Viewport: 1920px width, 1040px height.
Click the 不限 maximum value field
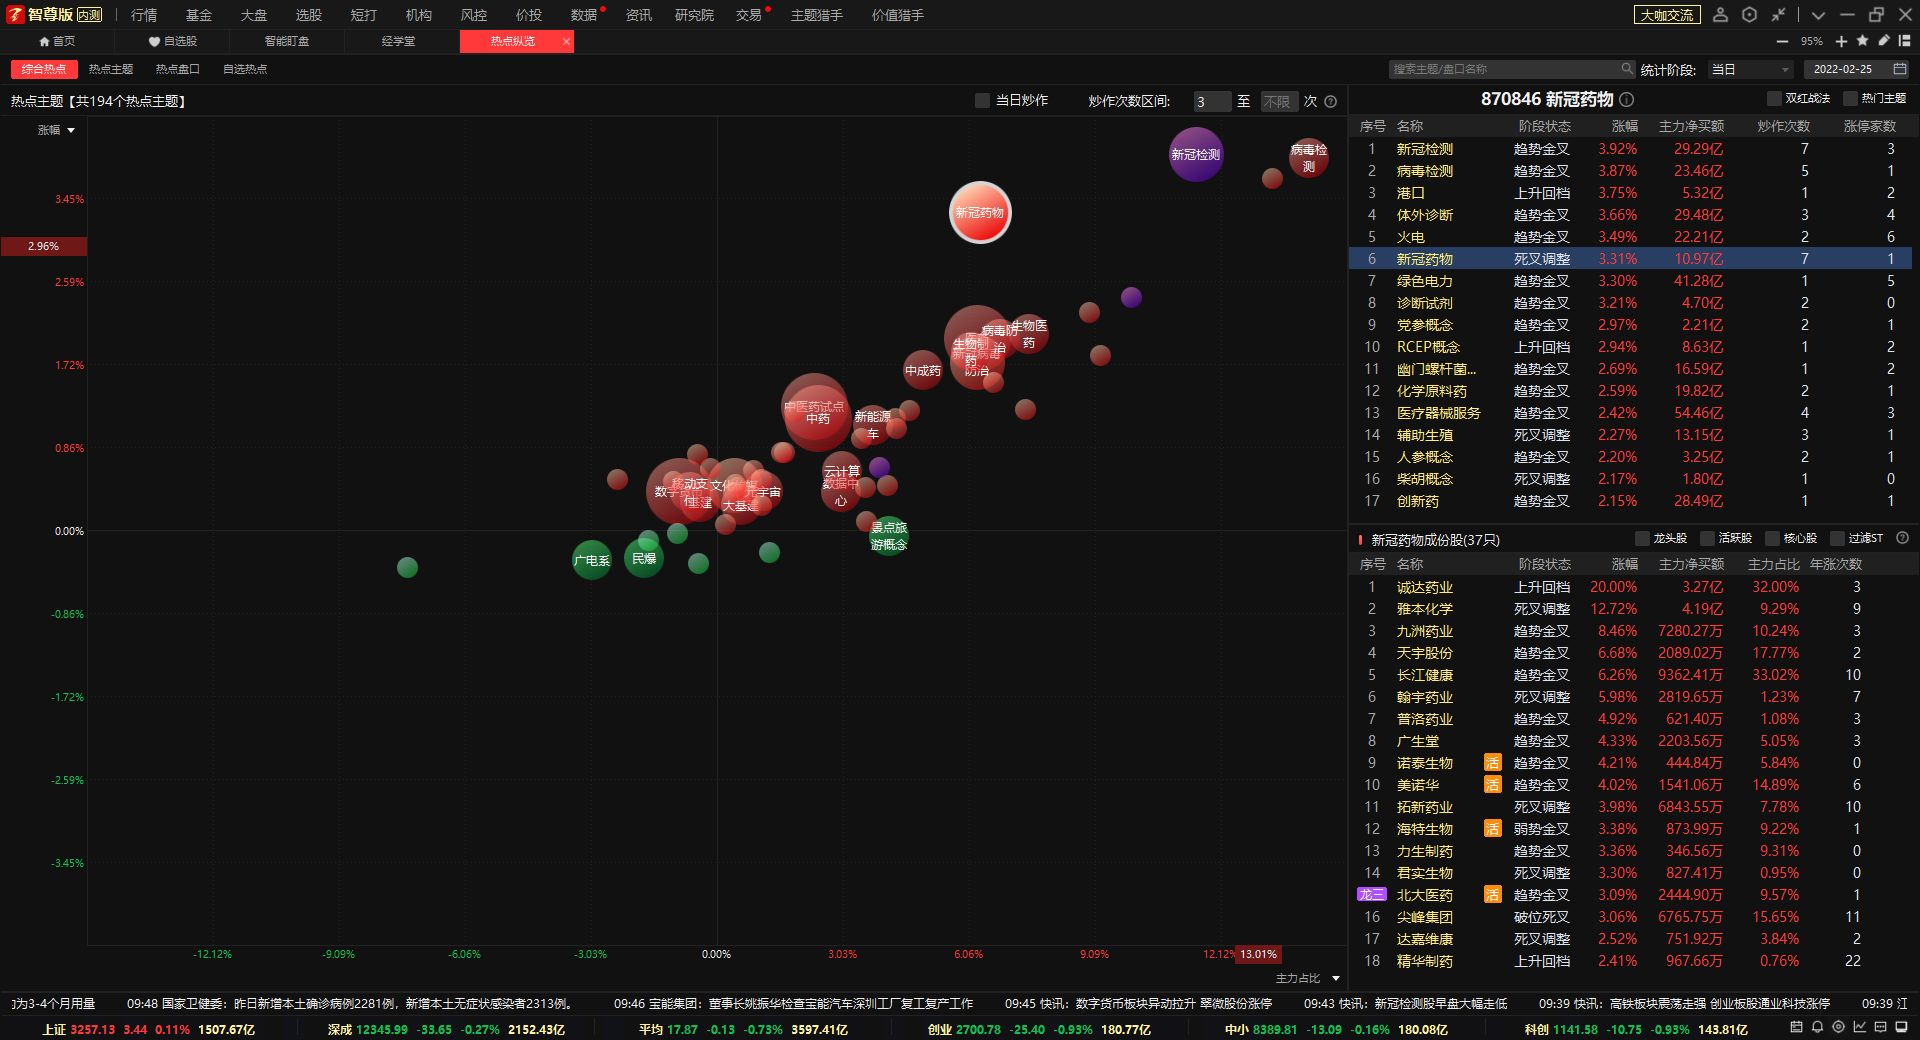[x=1279, y=101]
